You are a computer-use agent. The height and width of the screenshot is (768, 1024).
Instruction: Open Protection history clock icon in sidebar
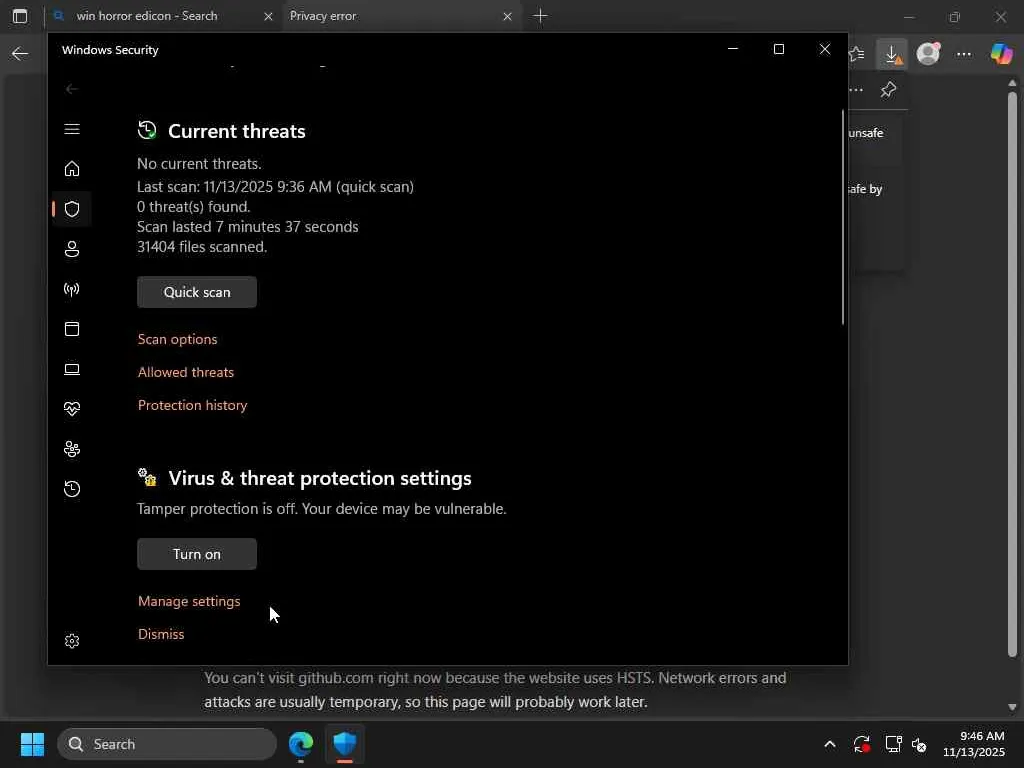point(72,489)
